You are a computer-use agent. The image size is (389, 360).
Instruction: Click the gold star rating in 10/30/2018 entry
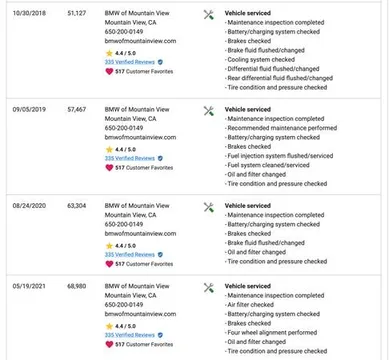109,53
